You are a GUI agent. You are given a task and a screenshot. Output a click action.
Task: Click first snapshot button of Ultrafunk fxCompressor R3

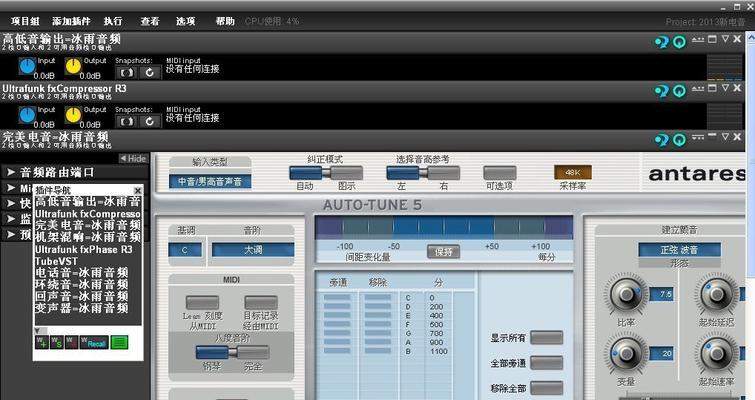point(127,121)
